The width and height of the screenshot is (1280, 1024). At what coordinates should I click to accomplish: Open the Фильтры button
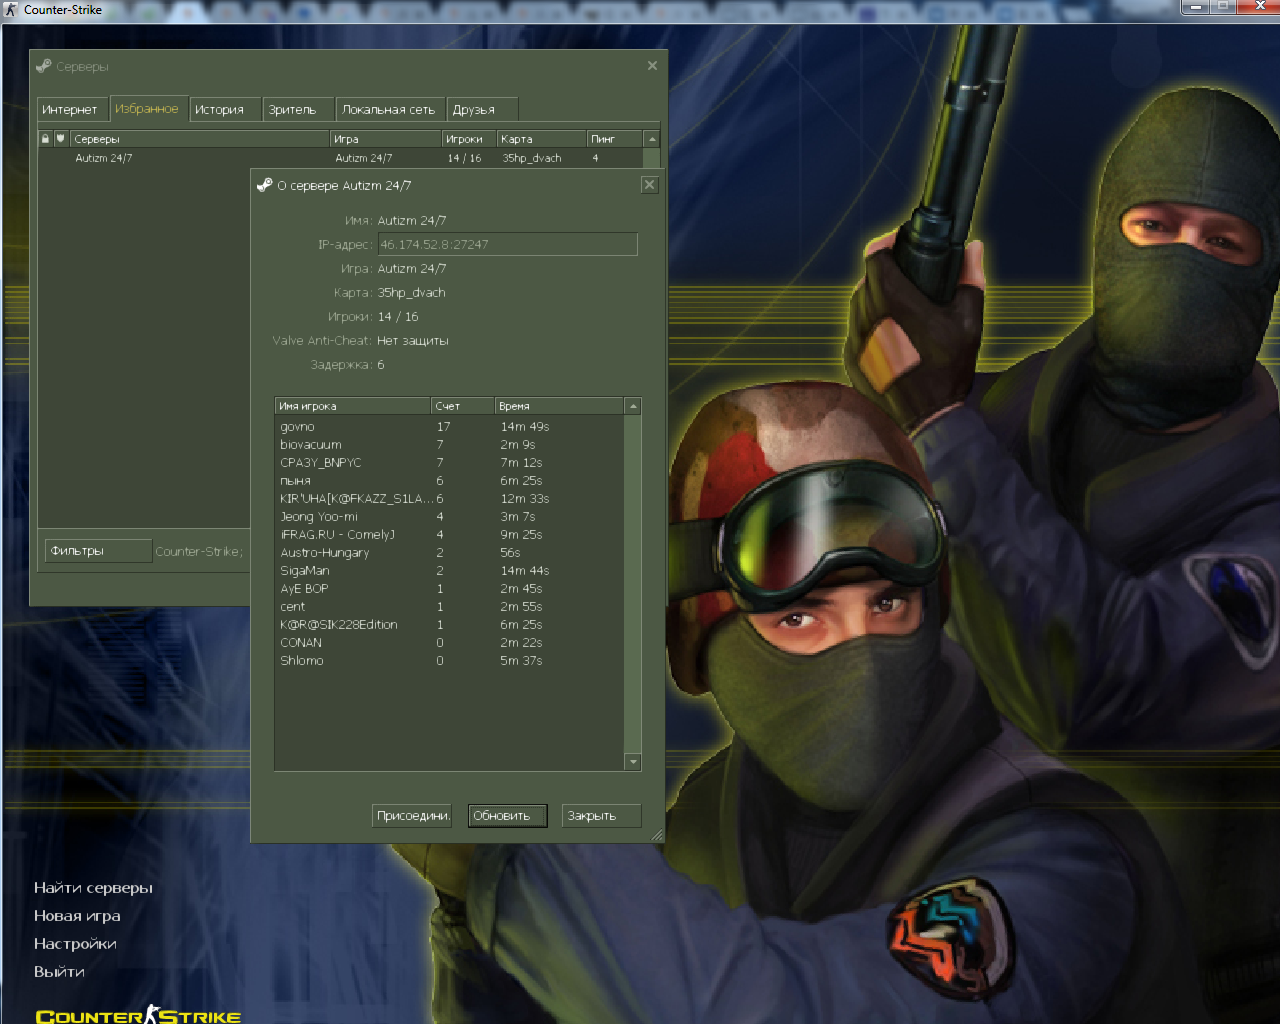tap(98, 551)
